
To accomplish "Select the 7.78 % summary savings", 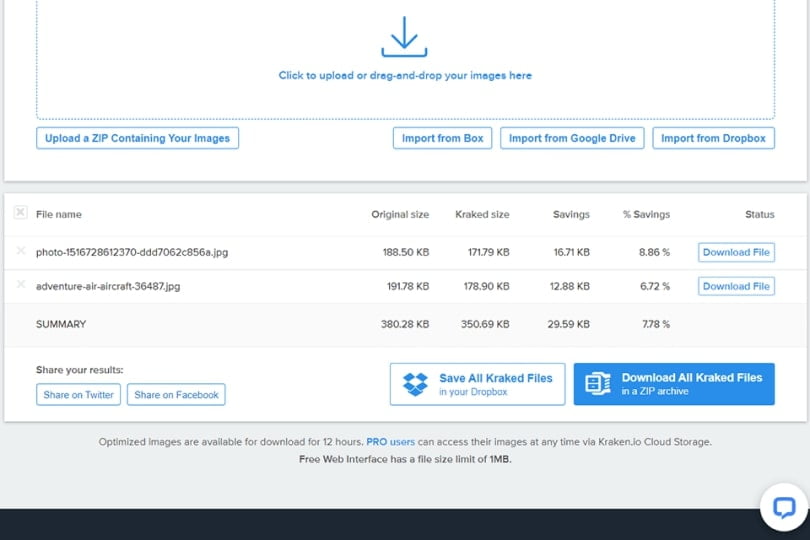I will 656,324.
